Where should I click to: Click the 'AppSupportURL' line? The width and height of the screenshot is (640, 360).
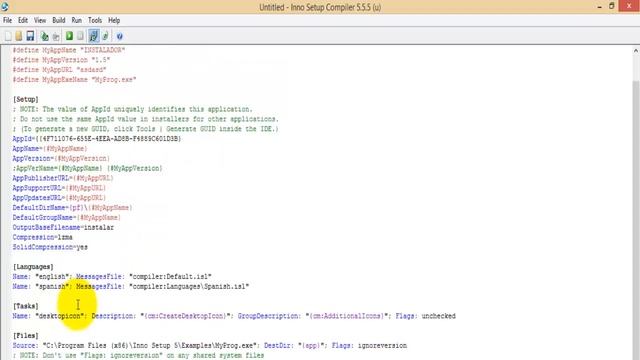tap(59, 188)
